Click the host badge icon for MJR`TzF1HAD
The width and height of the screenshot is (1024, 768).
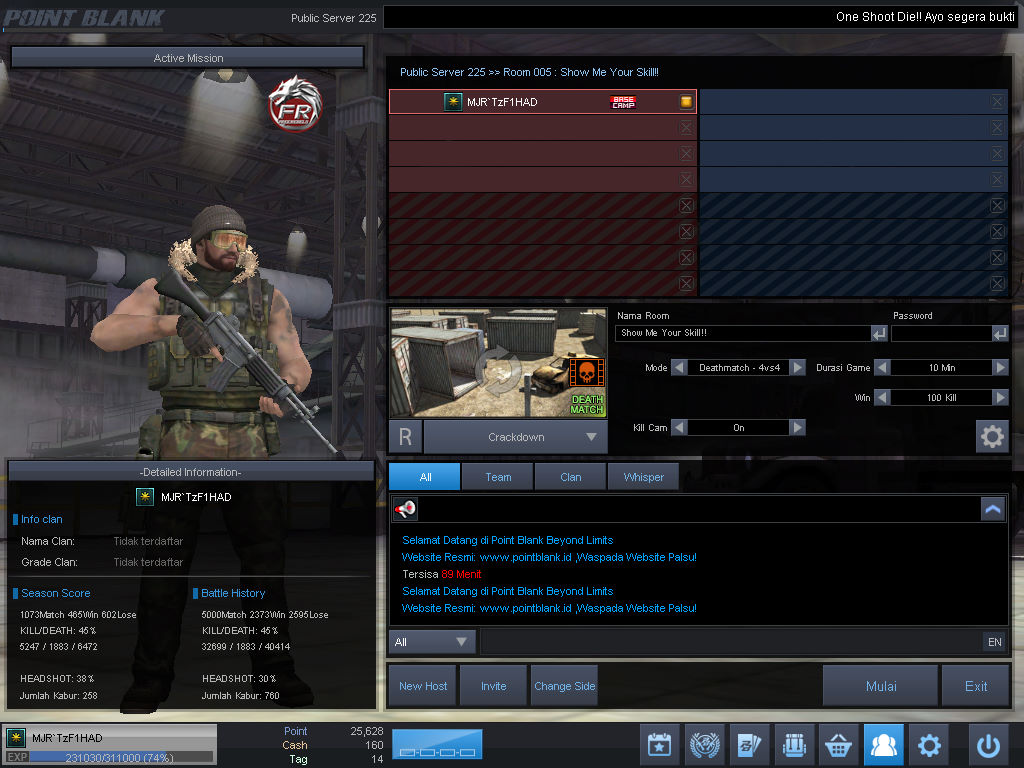(x=686, y=102)
